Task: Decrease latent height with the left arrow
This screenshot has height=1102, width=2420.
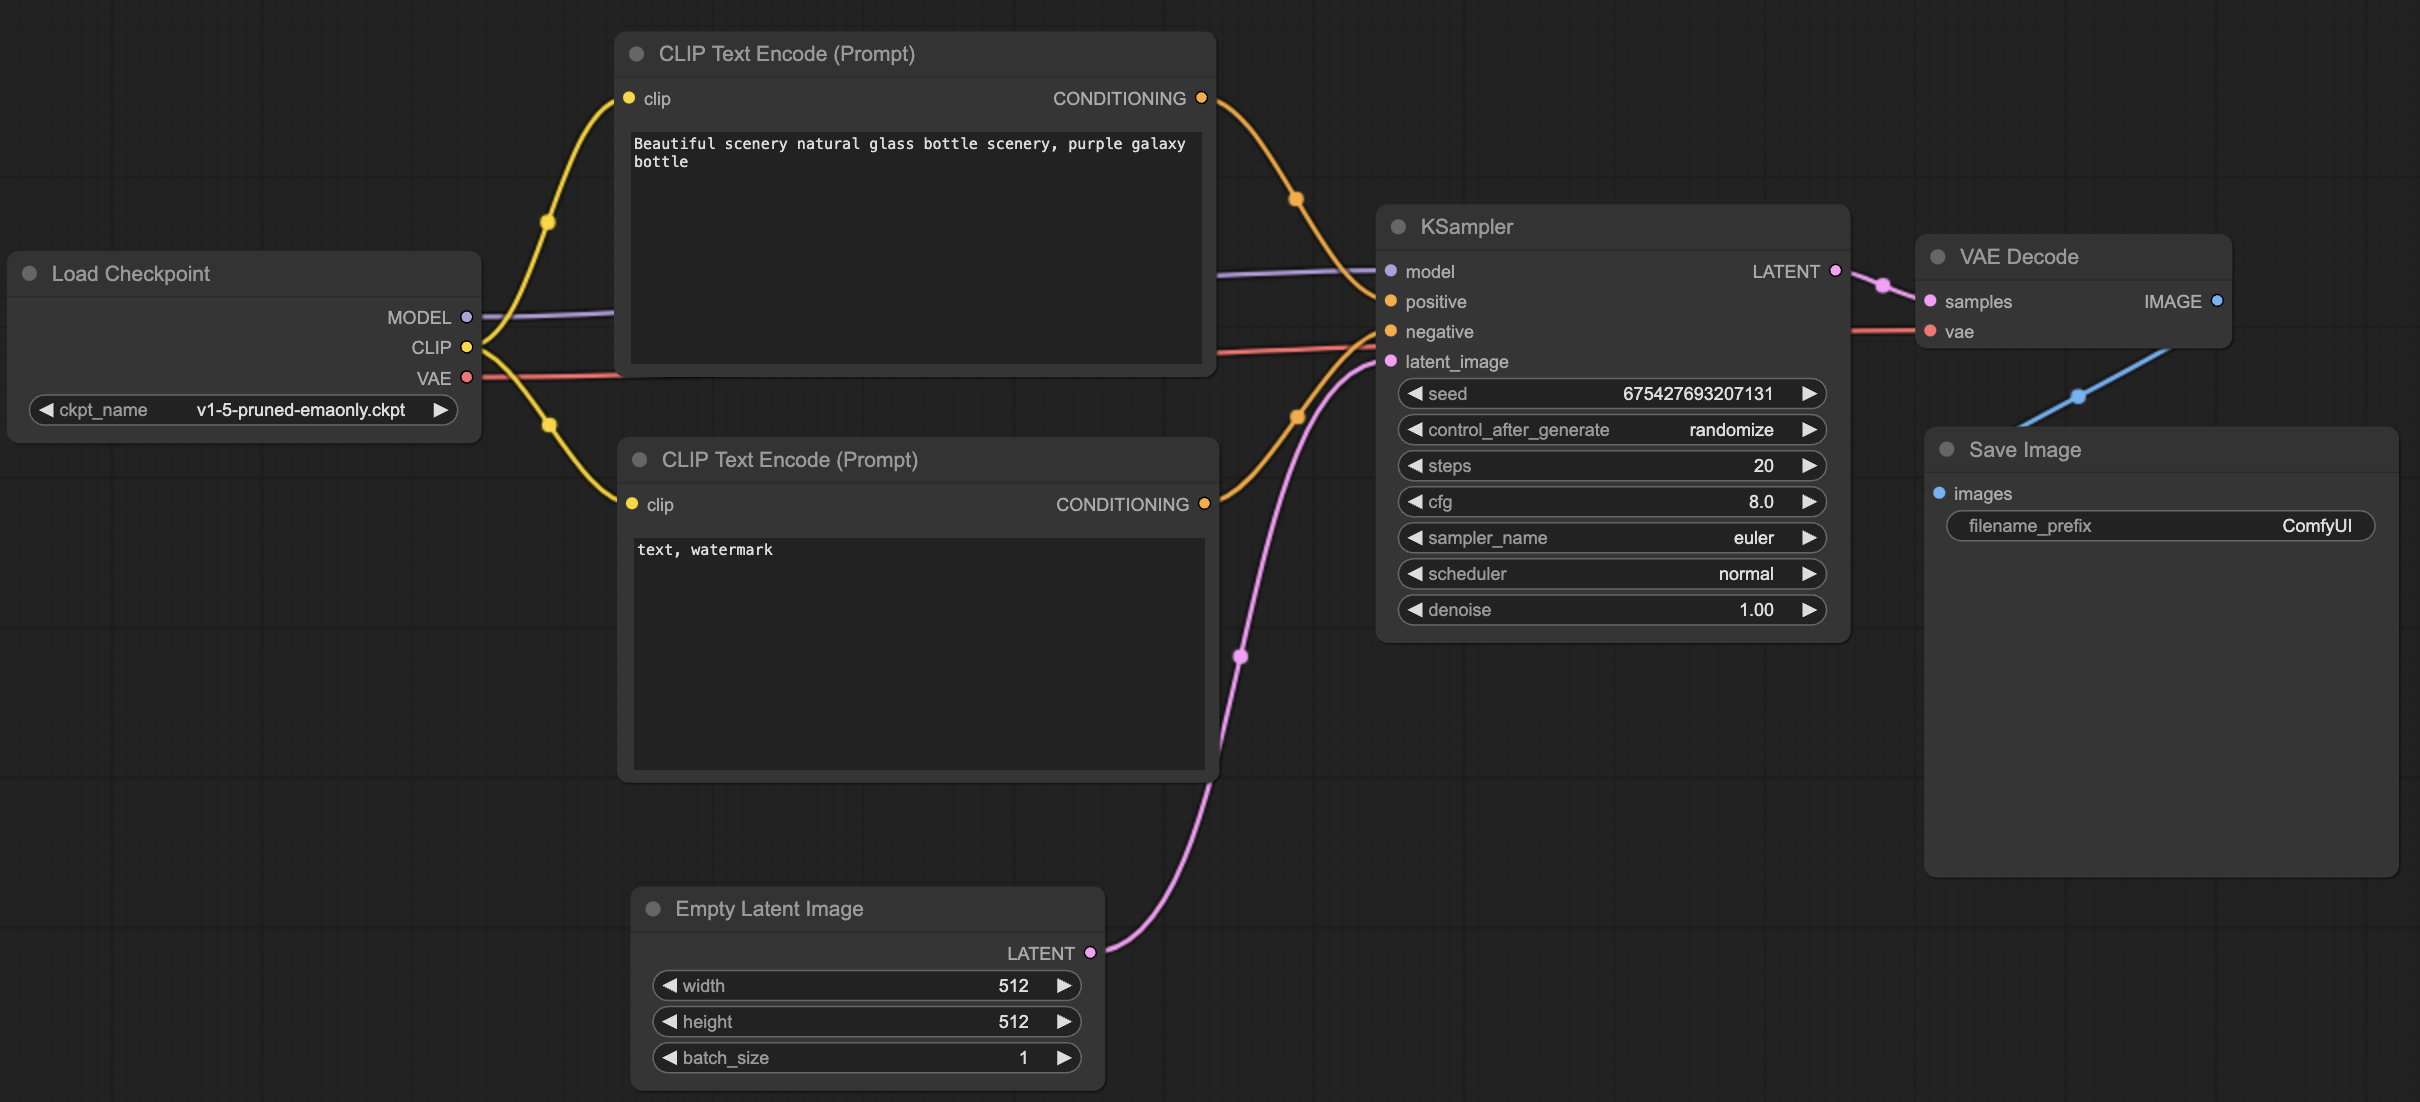Action: [670, 1022]
